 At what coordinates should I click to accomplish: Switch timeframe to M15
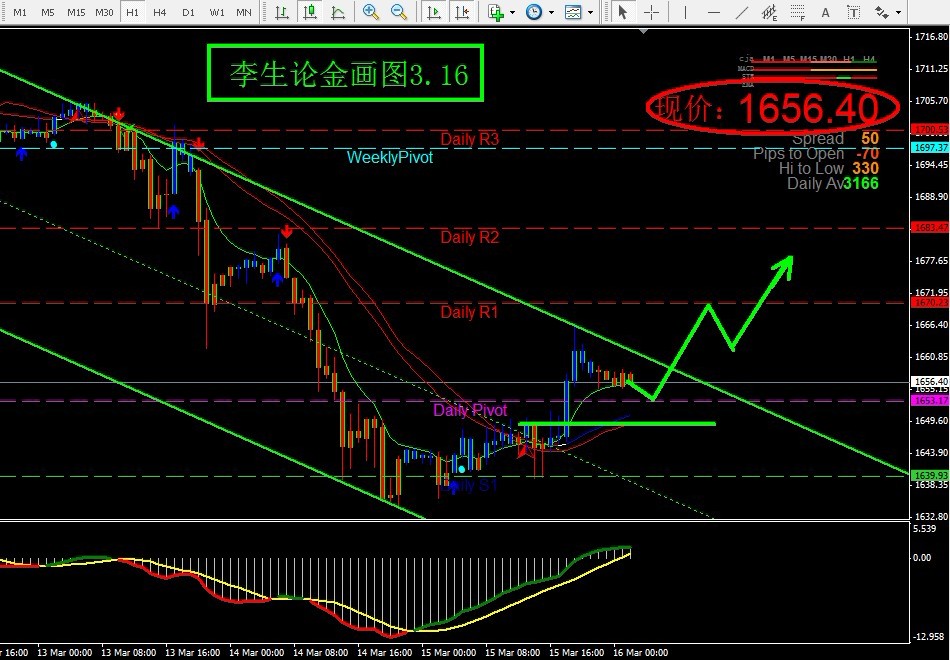tap(76, 13)
